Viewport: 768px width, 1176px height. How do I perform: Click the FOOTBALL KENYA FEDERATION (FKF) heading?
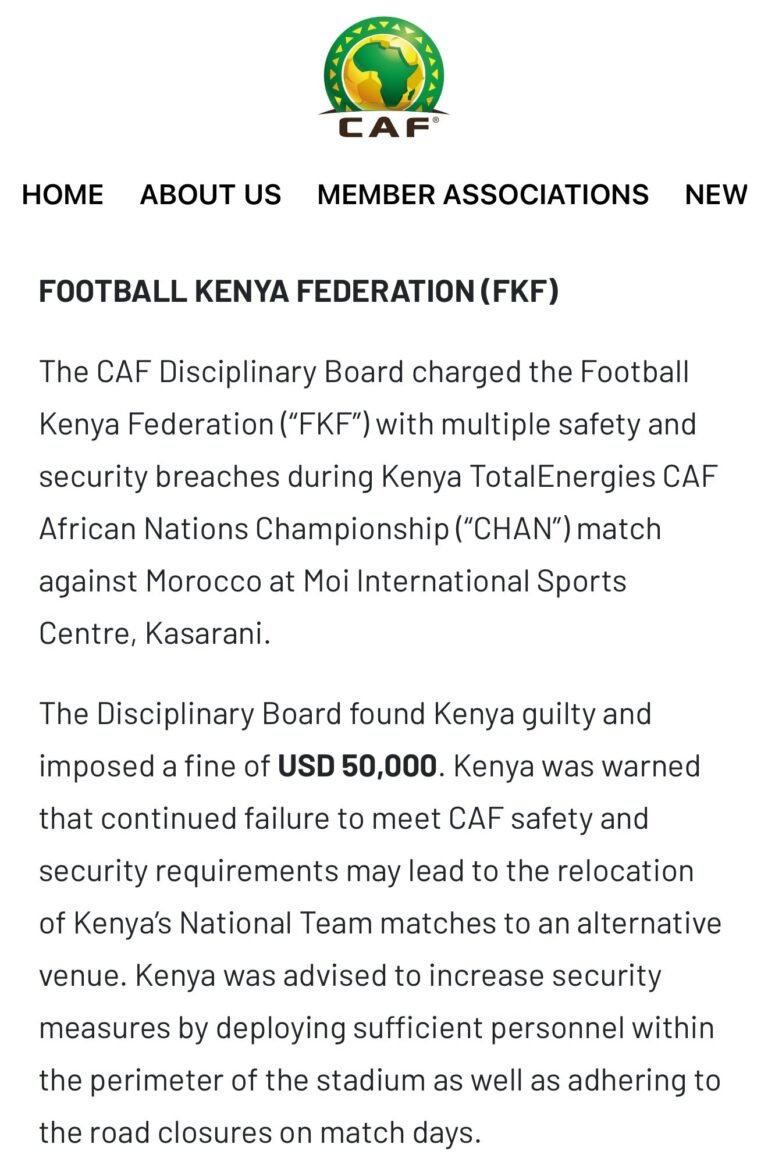pos(298,291)
